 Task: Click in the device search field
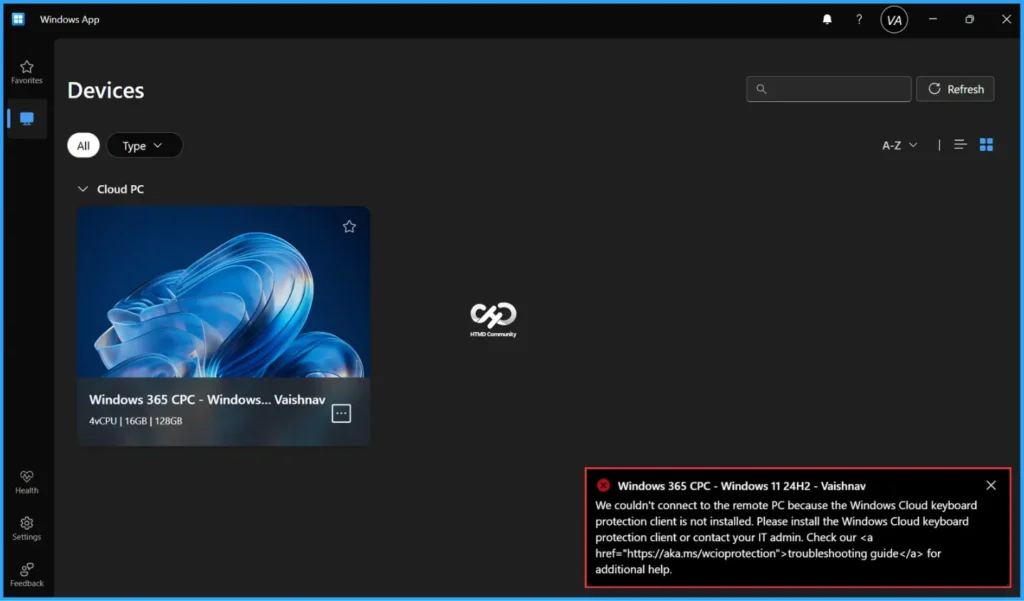tap(829, 89)
